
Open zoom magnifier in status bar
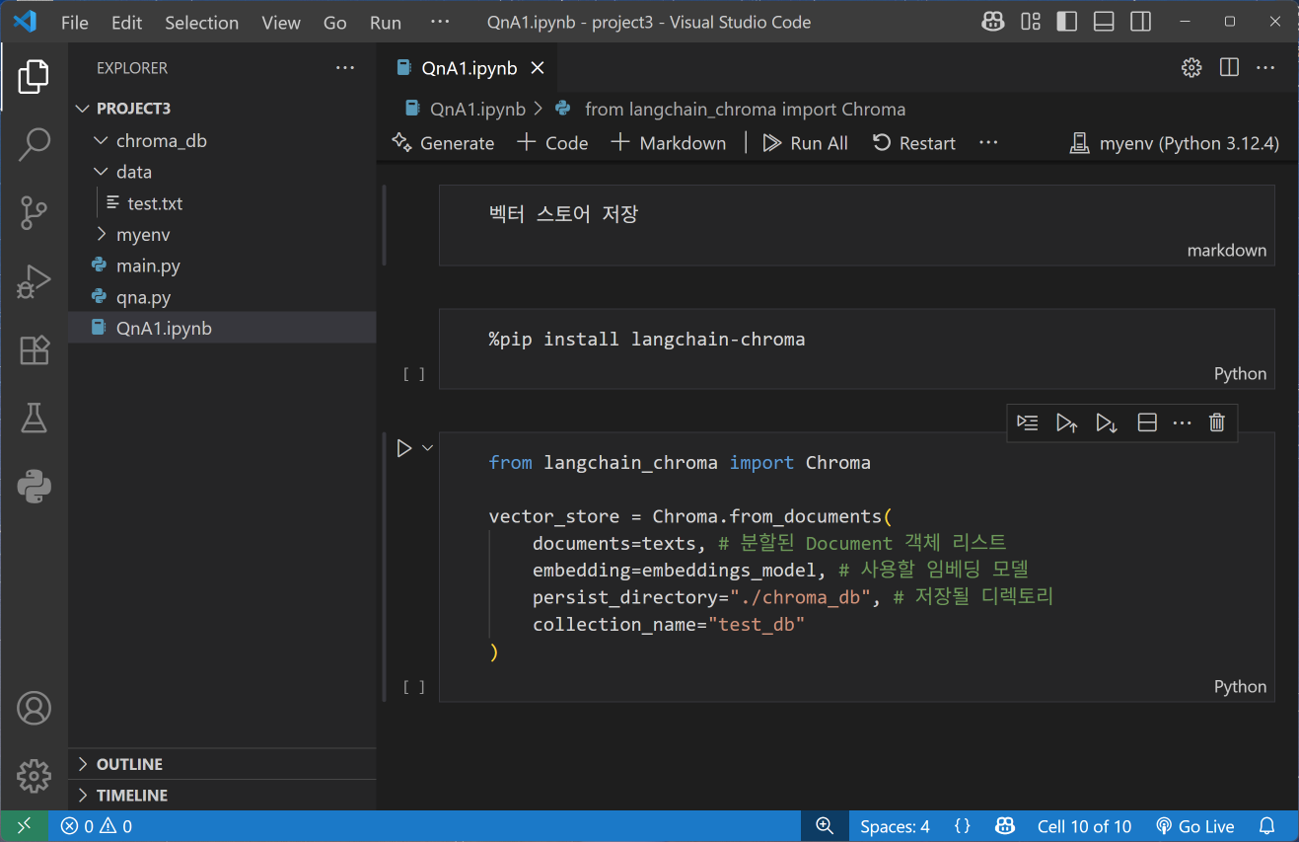[825, 826]
